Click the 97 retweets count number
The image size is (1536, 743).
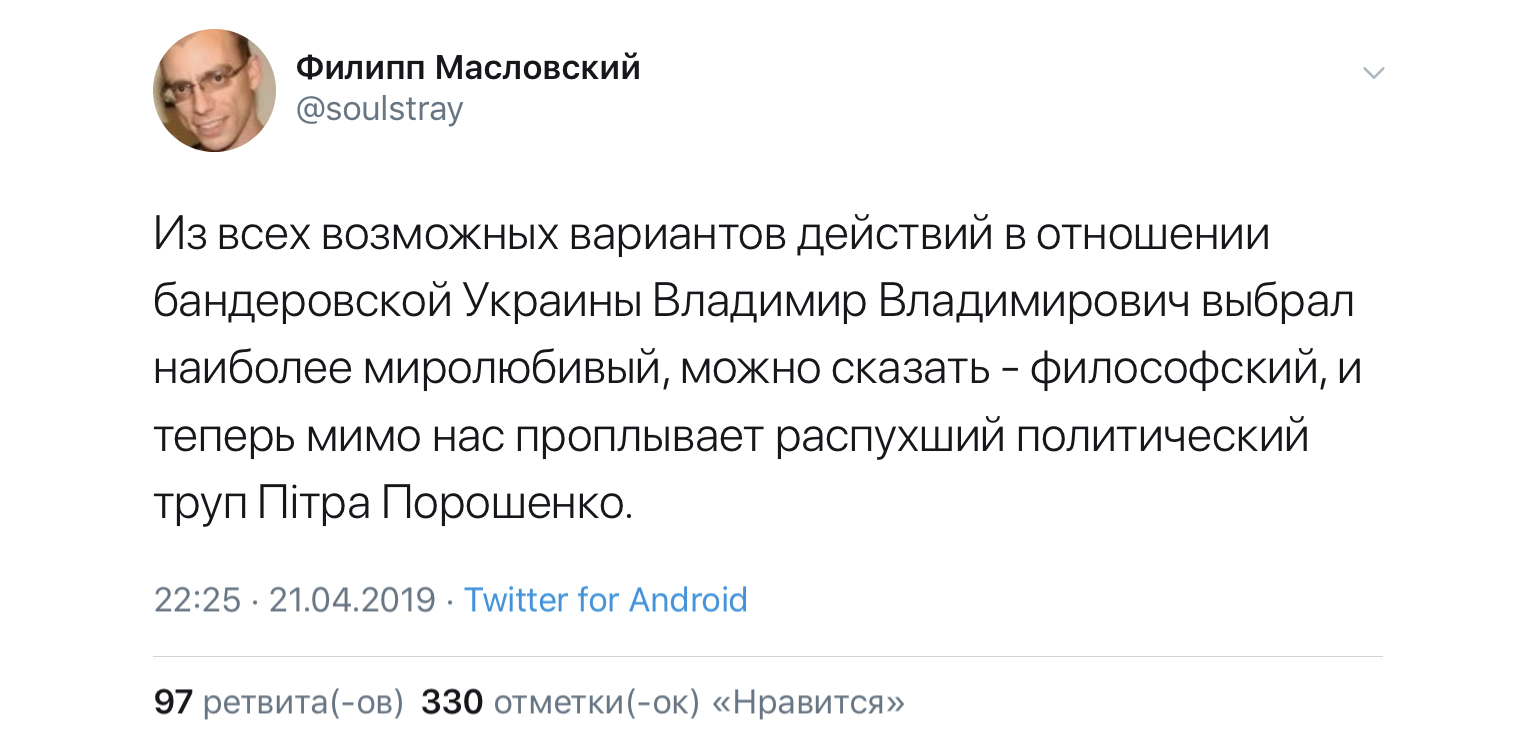point(173,702)
